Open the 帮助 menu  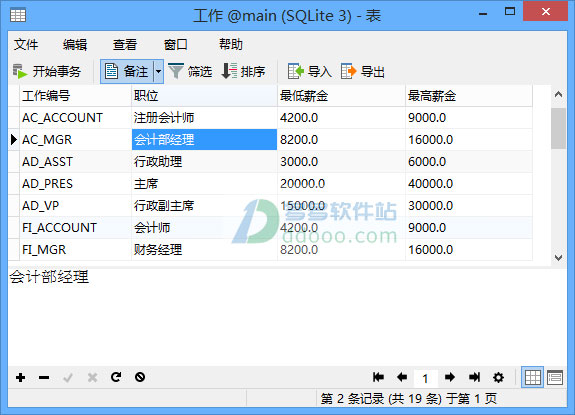click(x=231, y=44)
